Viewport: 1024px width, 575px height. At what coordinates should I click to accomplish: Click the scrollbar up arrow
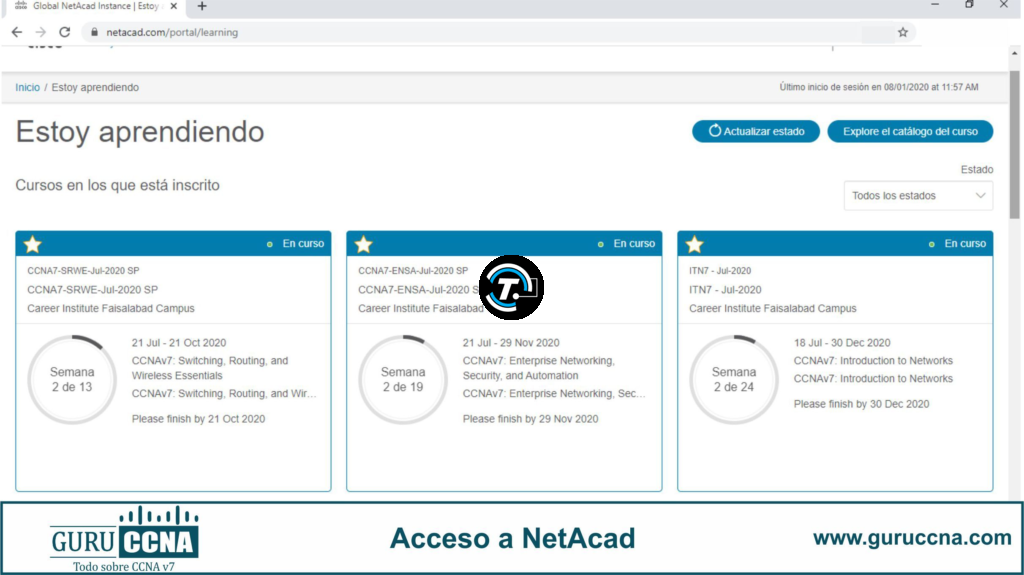pos(1014,54)
